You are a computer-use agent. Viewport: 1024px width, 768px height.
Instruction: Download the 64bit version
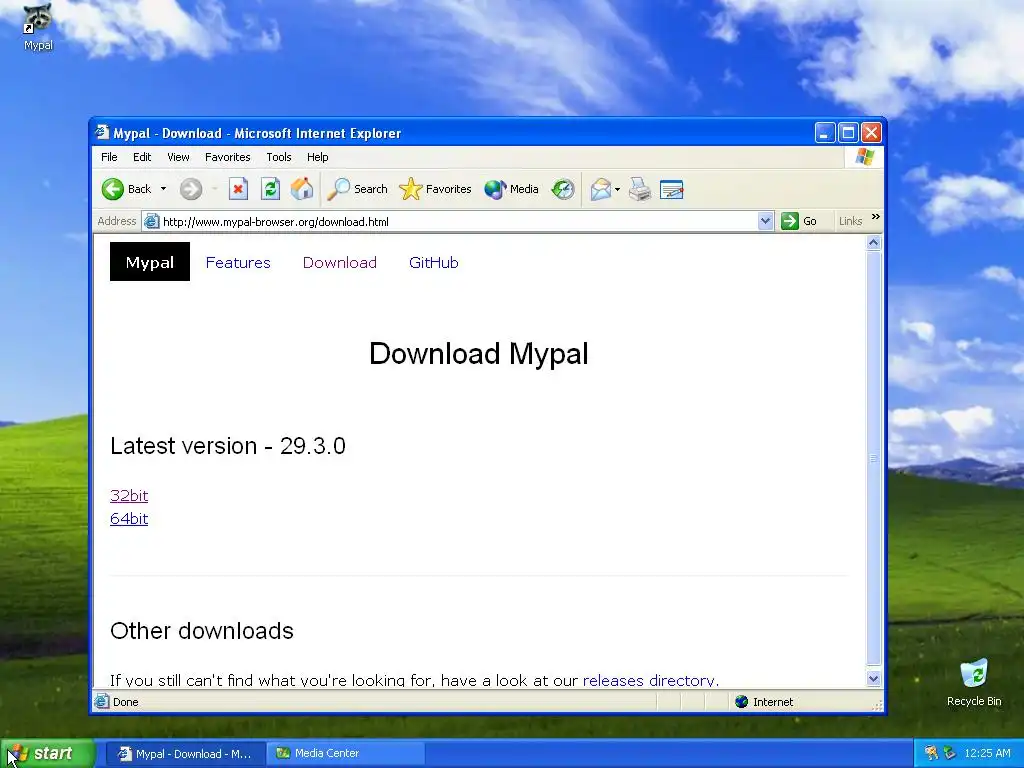point(129,519)
